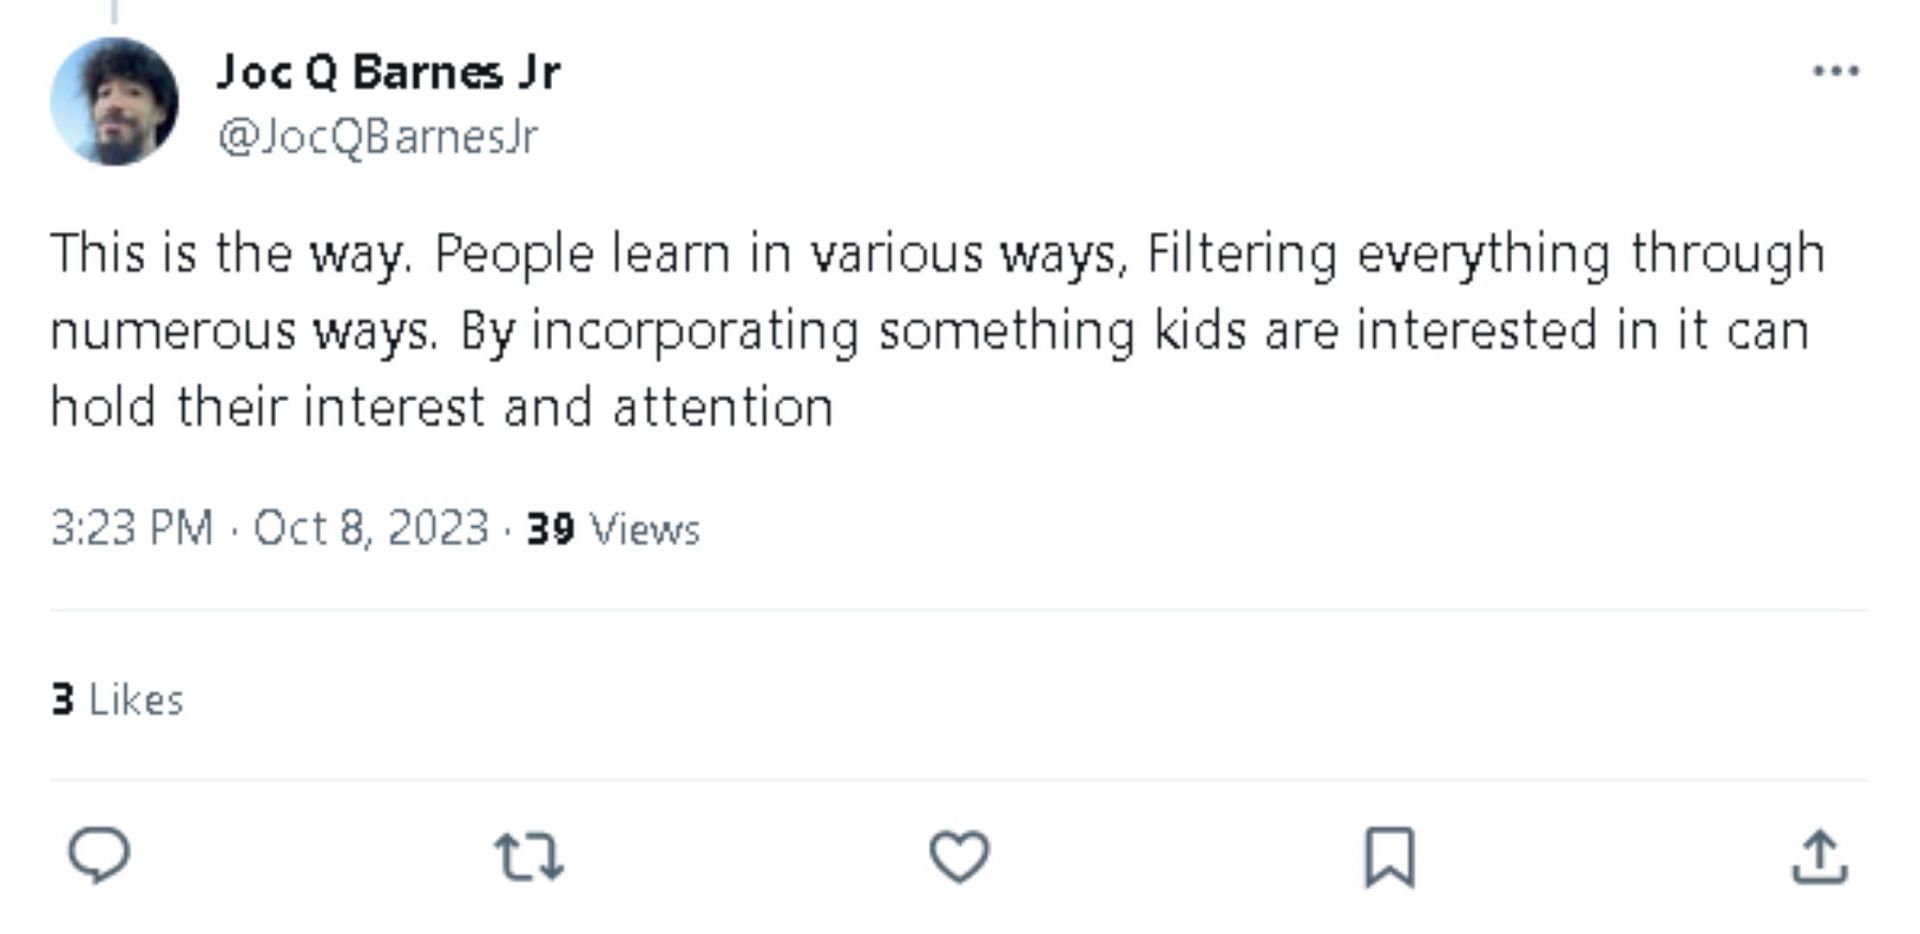The image size is (1920, 934).
Task: Click the repost arrows icon
Action: [x=529, y=857]
